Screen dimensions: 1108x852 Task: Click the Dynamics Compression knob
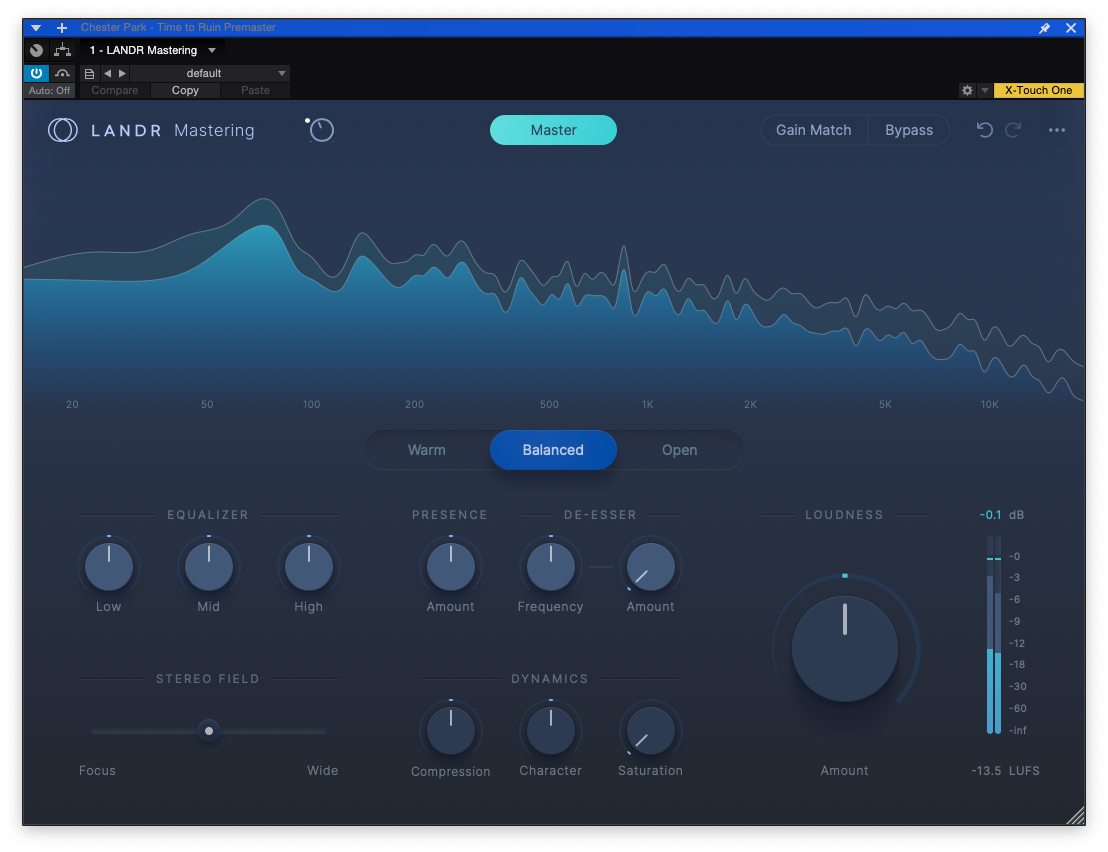pyautogui.click(x=451, y=730)
